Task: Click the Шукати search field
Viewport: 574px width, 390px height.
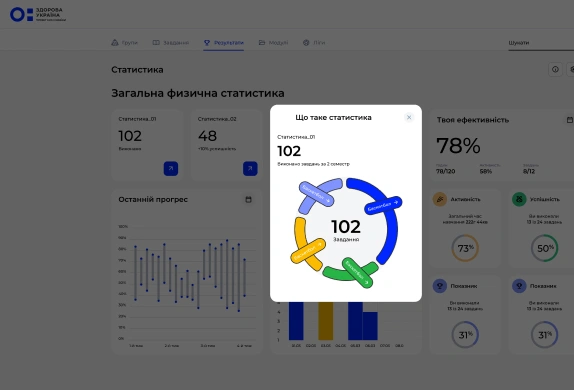Action: click(541, 43)
